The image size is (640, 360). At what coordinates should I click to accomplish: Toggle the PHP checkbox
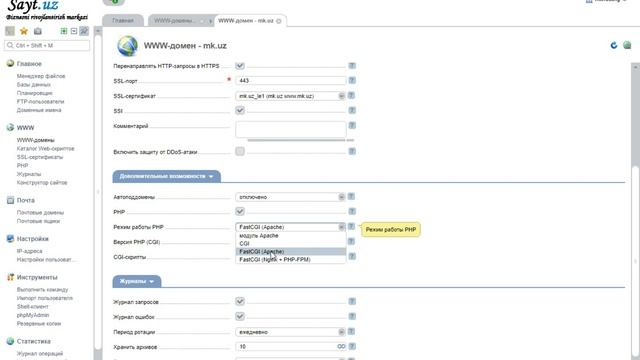[240, 211]
